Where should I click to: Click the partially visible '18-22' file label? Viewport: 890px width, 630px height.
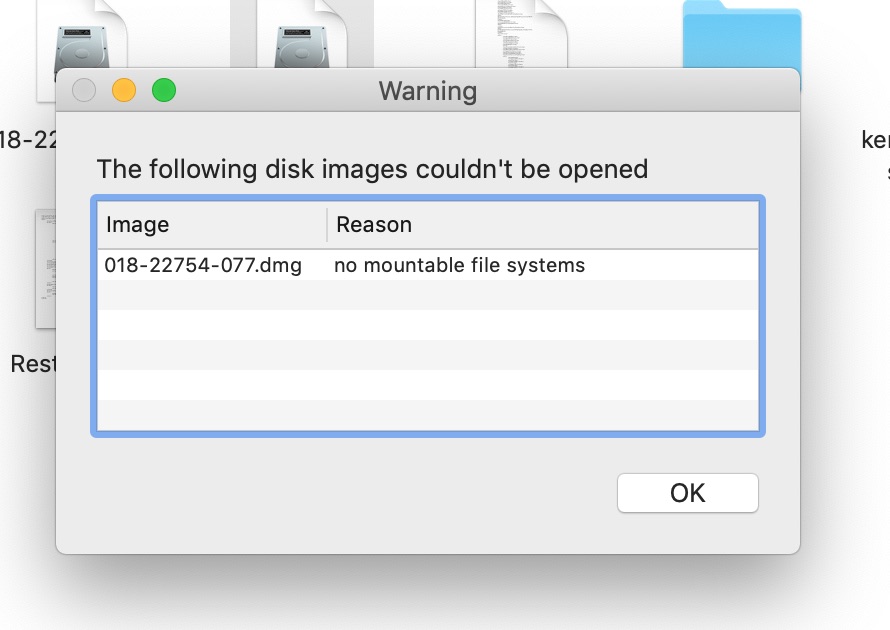click(28, 139)
